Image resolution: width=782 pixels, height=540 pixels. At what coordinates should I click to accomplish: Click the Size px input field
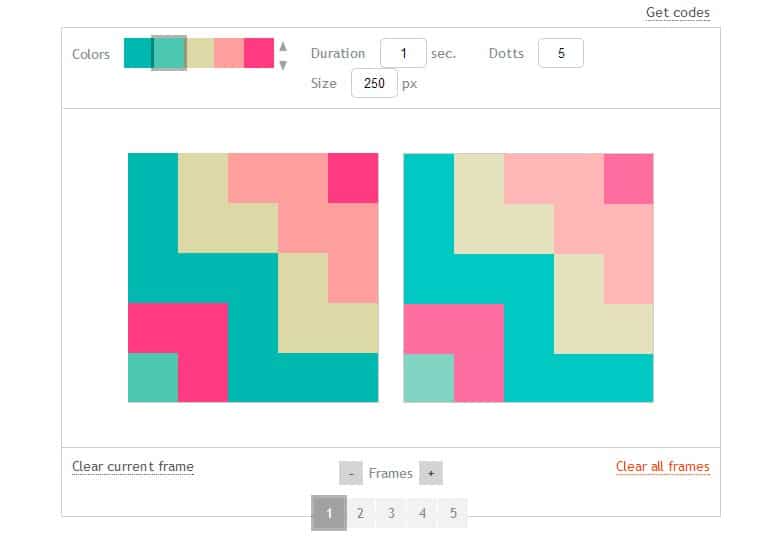[x=374, y=84]
